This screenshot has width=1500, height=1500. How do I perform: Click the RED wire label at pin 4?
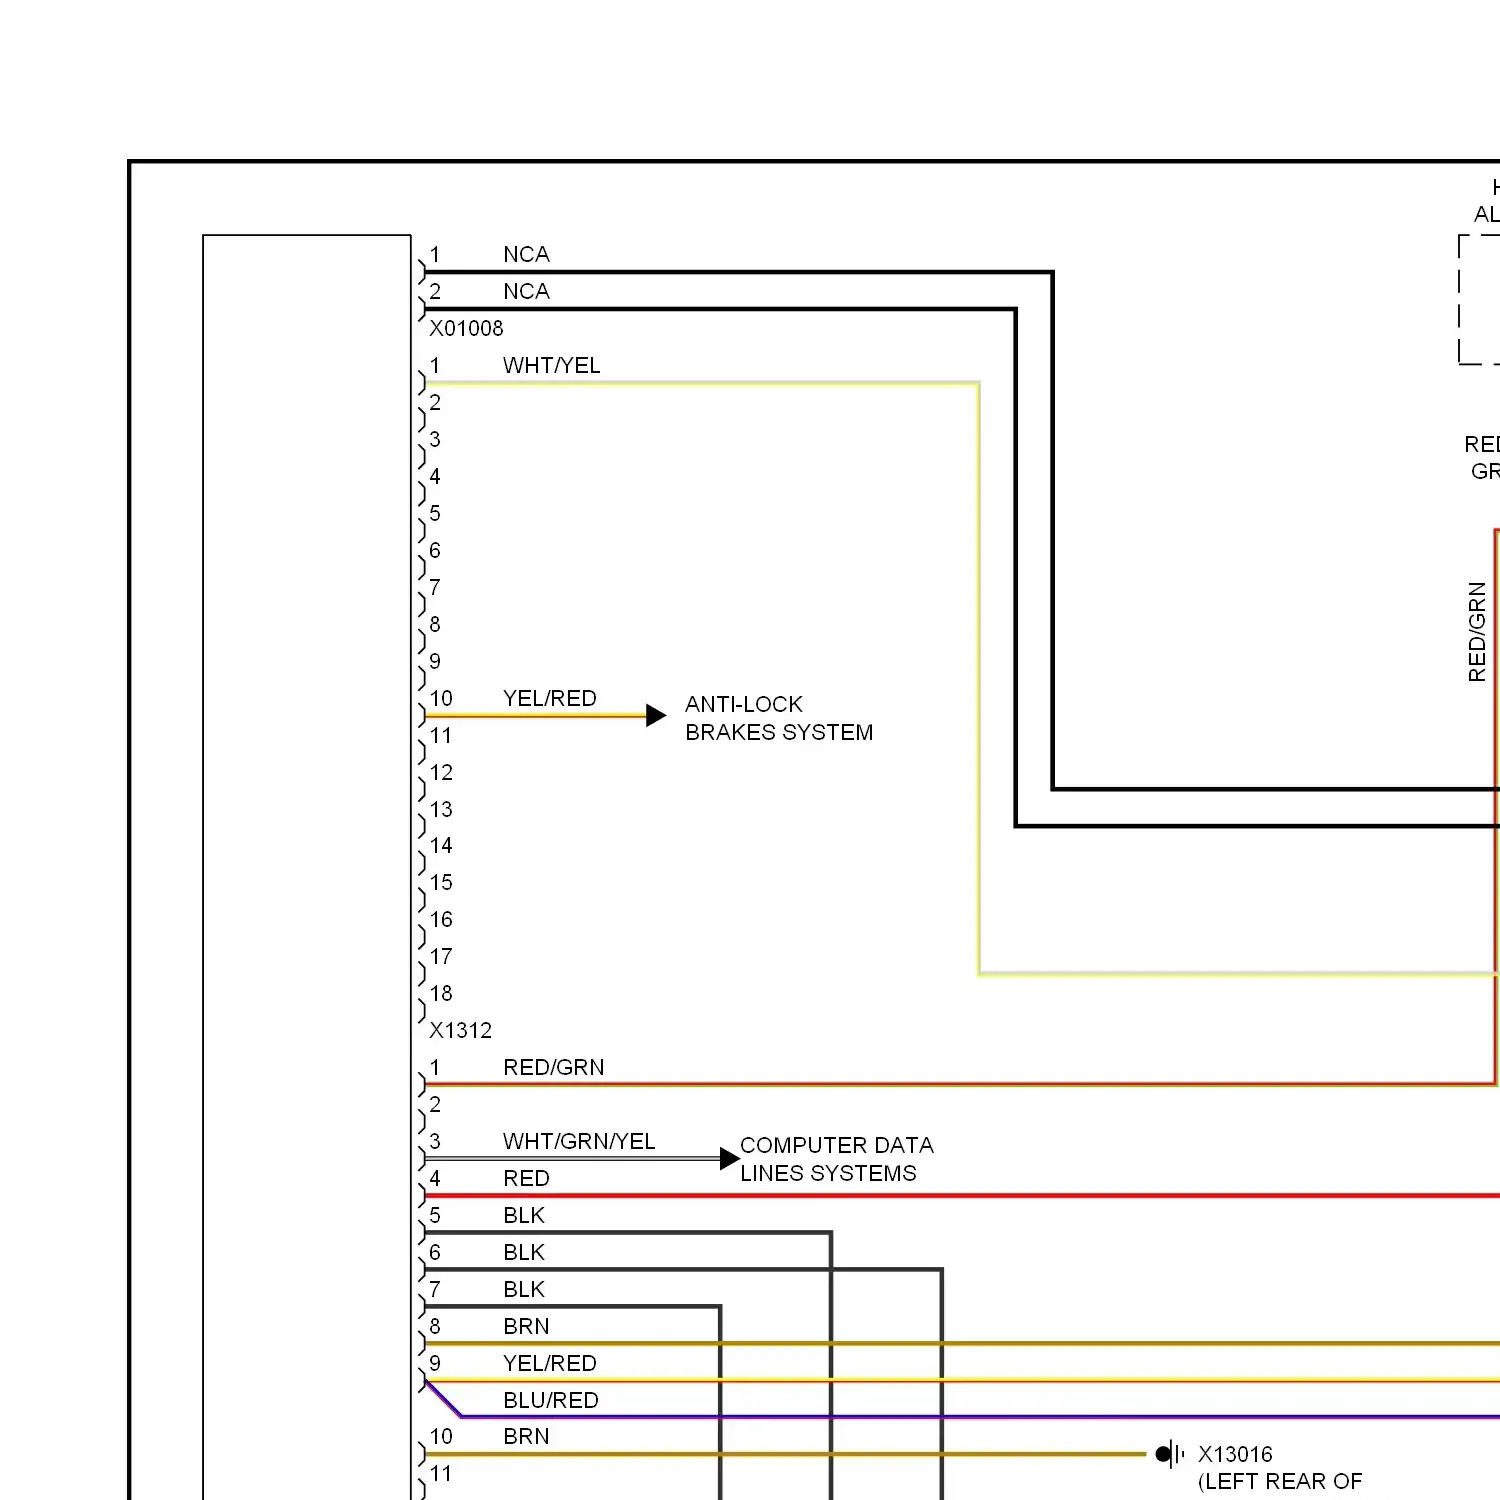[527, 1178]
